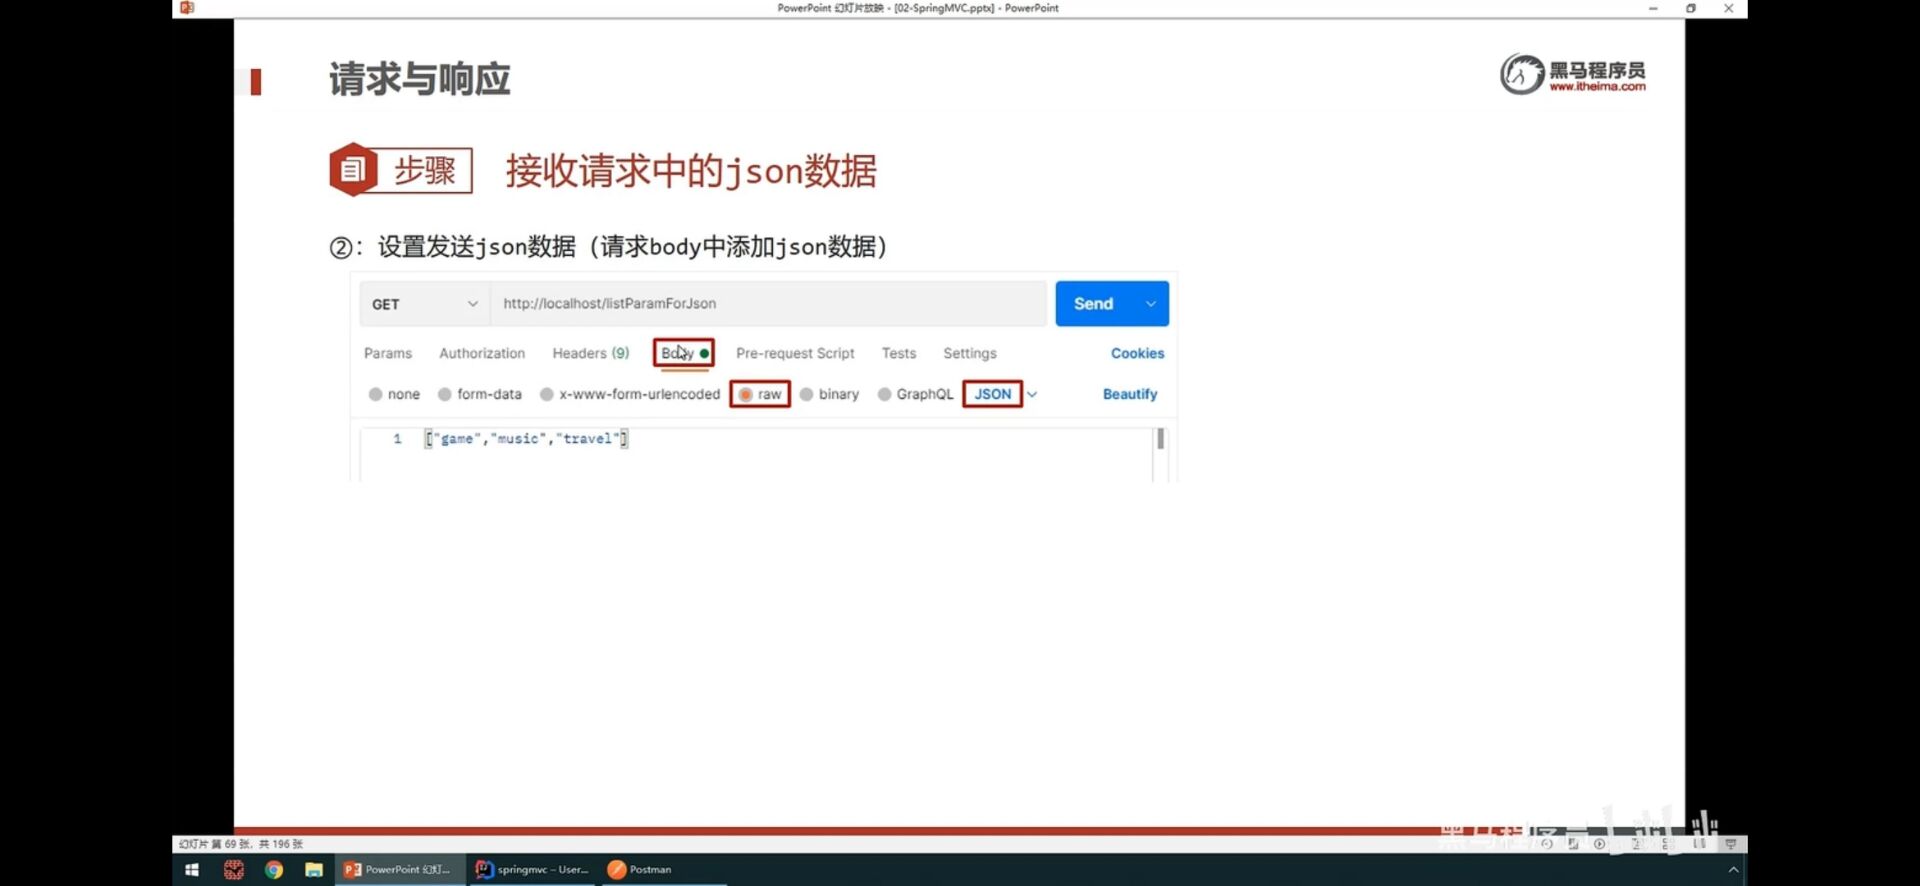Click the '请求与响应' slide title
Screen dimensions: 1920x886
420,79
